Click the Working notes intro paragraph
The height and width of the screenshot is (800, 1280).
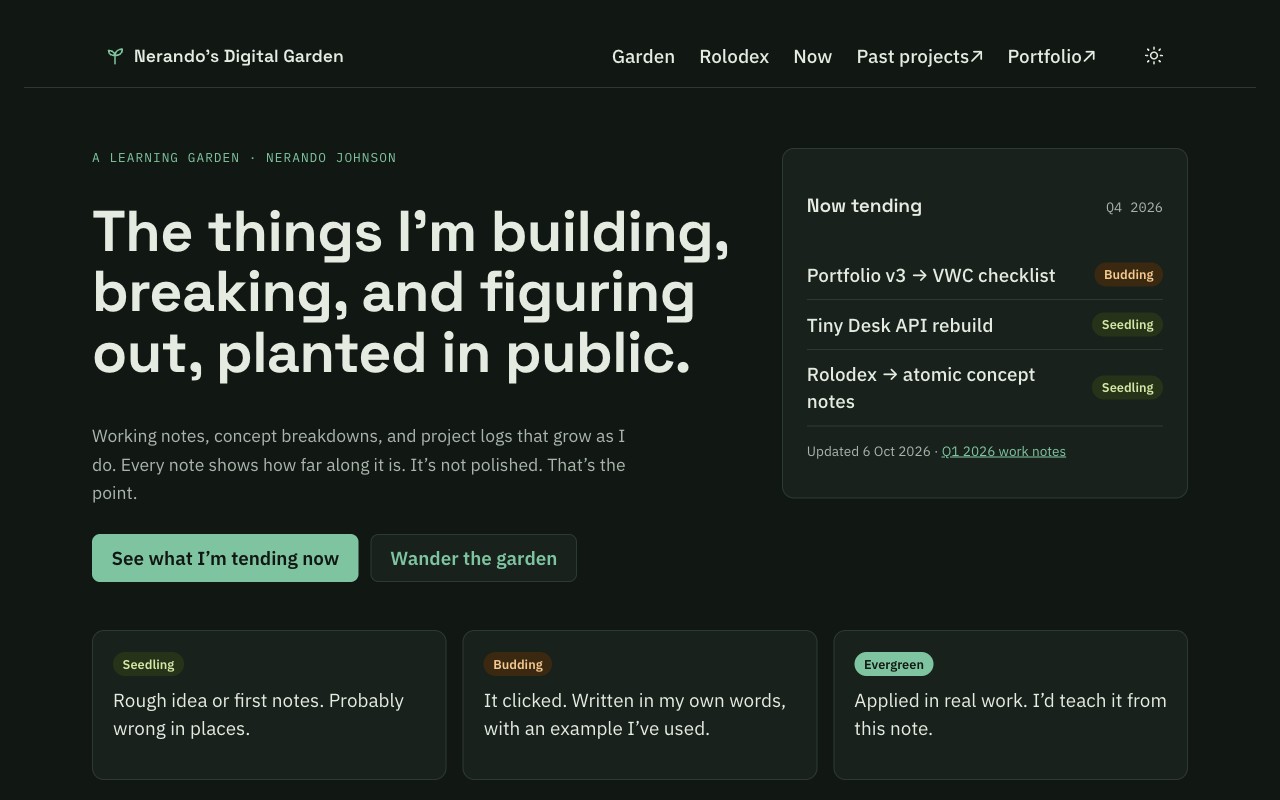[359, 465]
